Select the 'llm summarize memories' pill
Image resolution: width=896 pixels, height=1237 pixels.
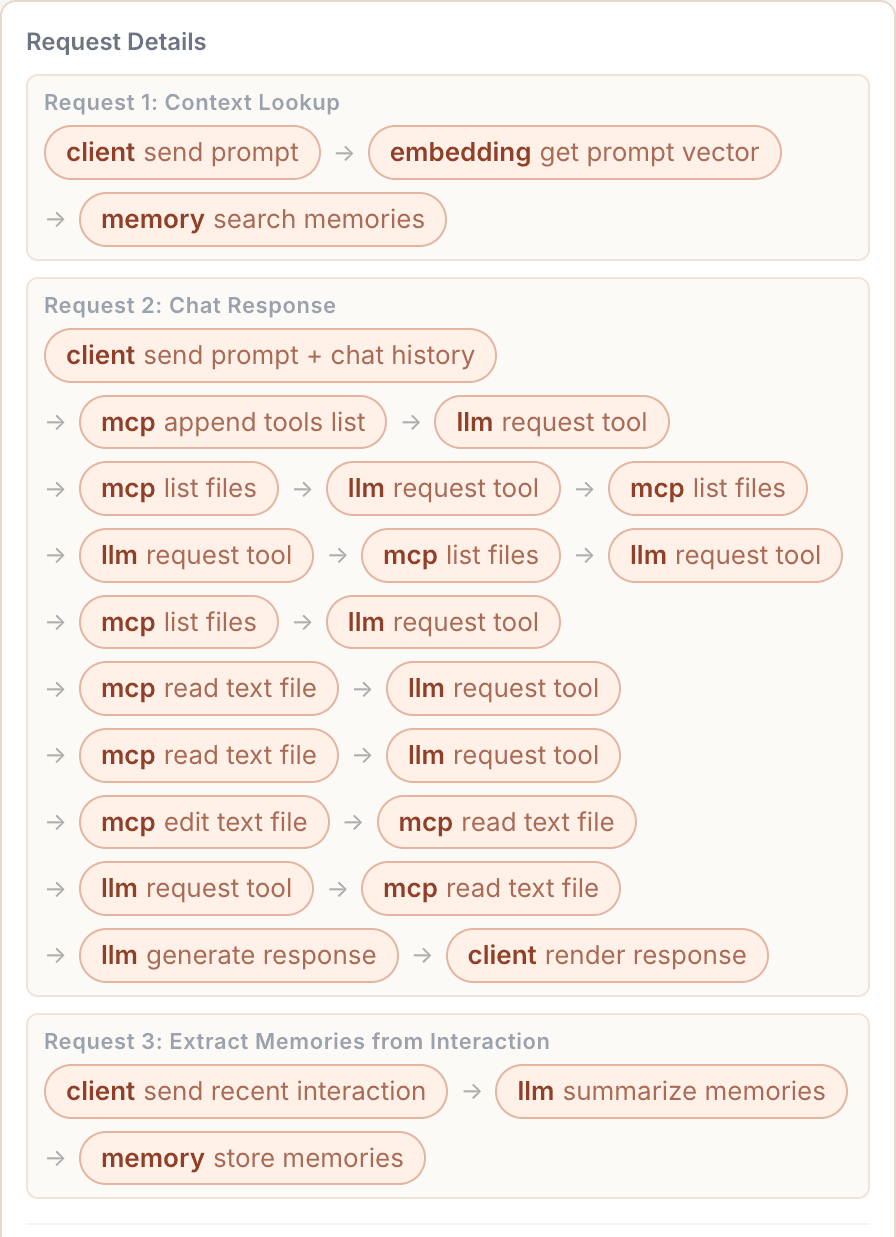[671, 1091]
